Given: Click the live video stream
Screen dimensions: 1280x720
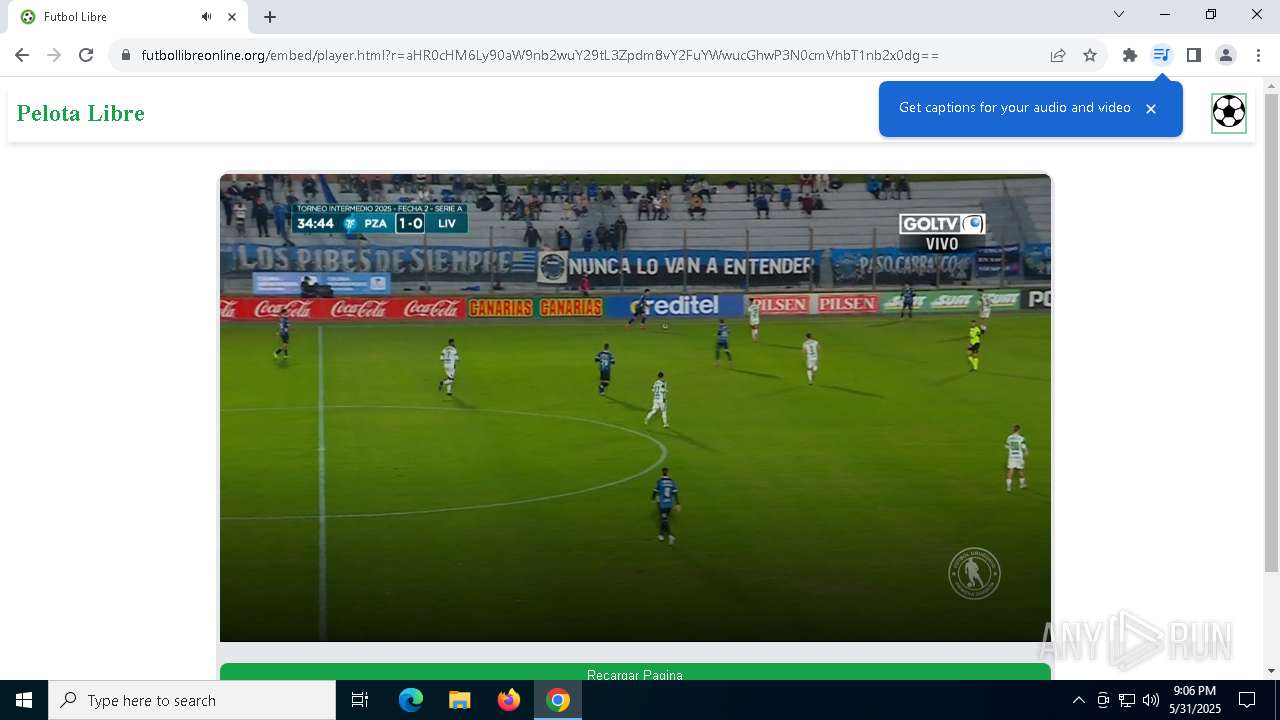Looking at the screenshot, I should (635, 407).
